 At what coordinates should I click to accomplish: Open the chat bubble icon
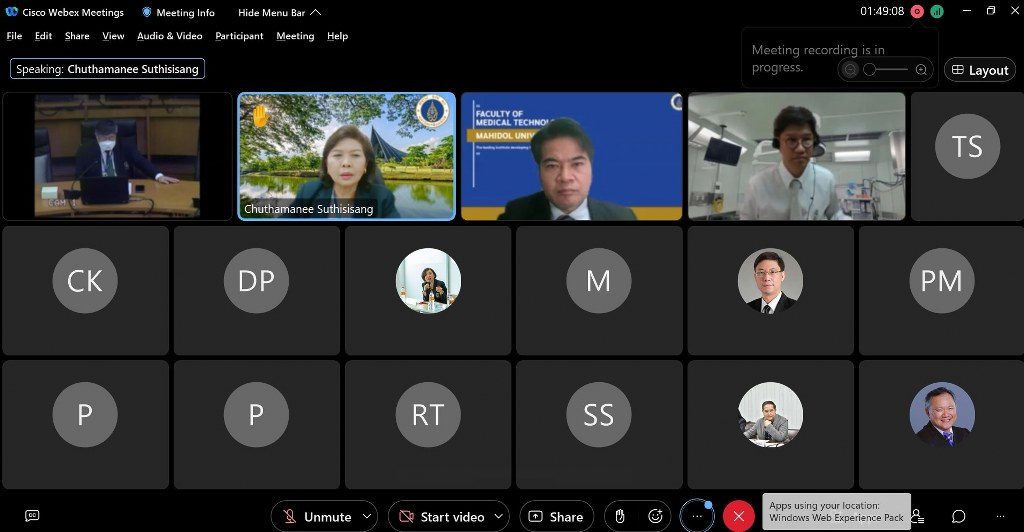(x=958, y=516)
